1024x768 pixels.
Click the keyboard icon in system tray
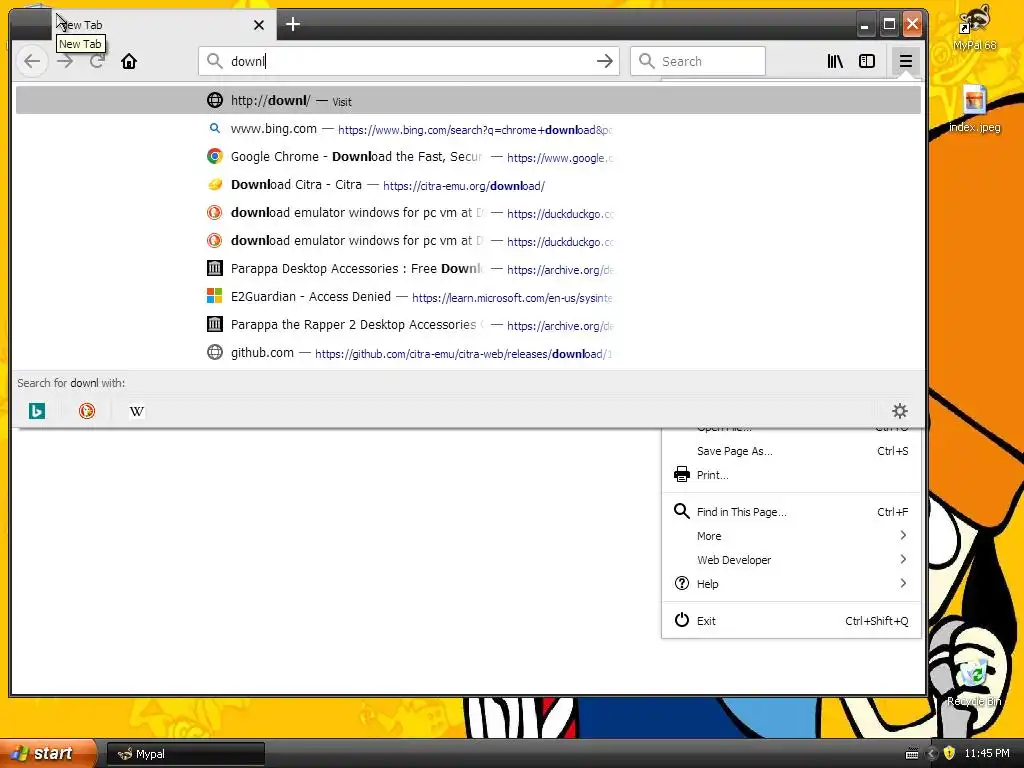click(x=912, y=754)
